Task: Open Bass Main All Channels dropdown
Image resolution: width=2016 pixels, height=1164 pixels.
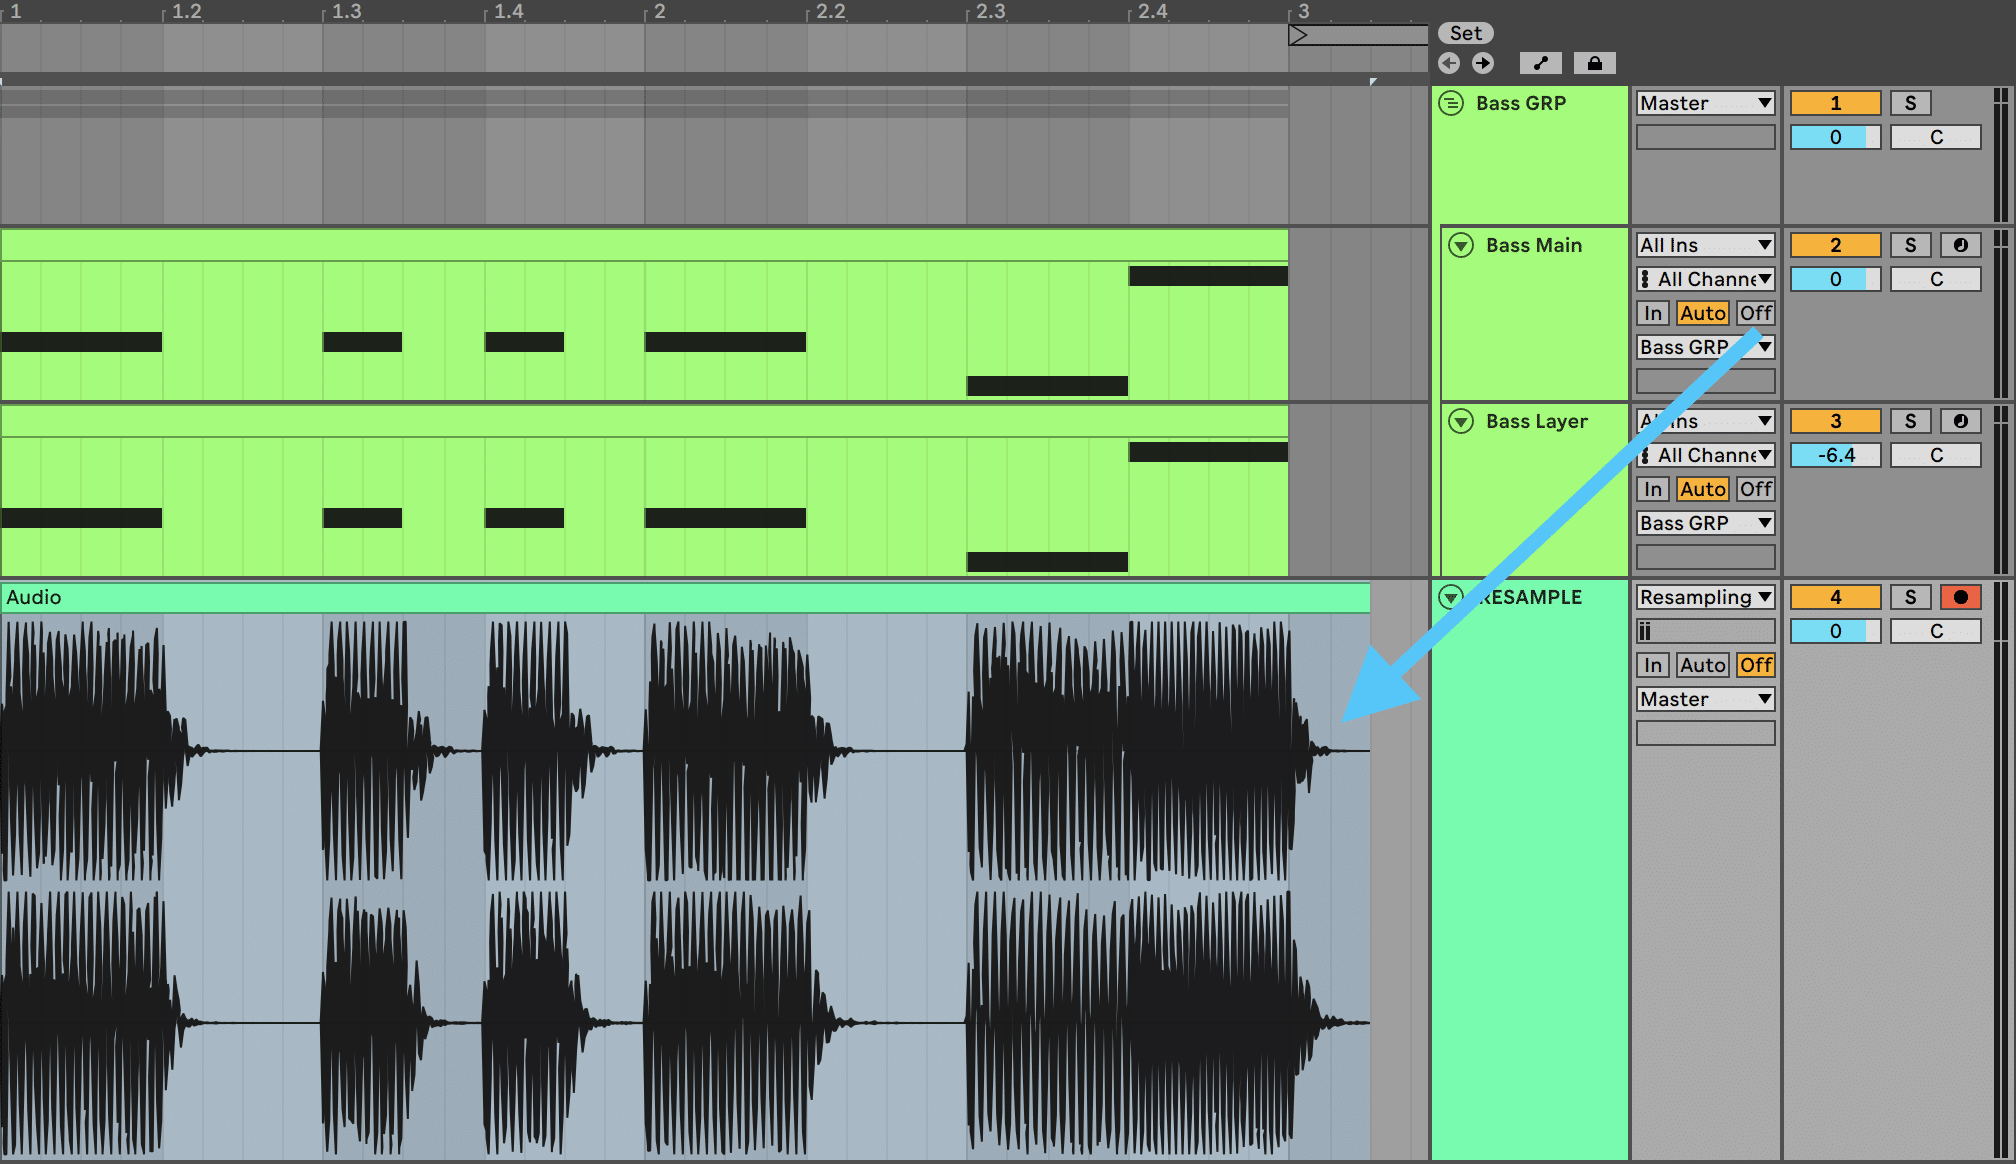Action: 1706,279
